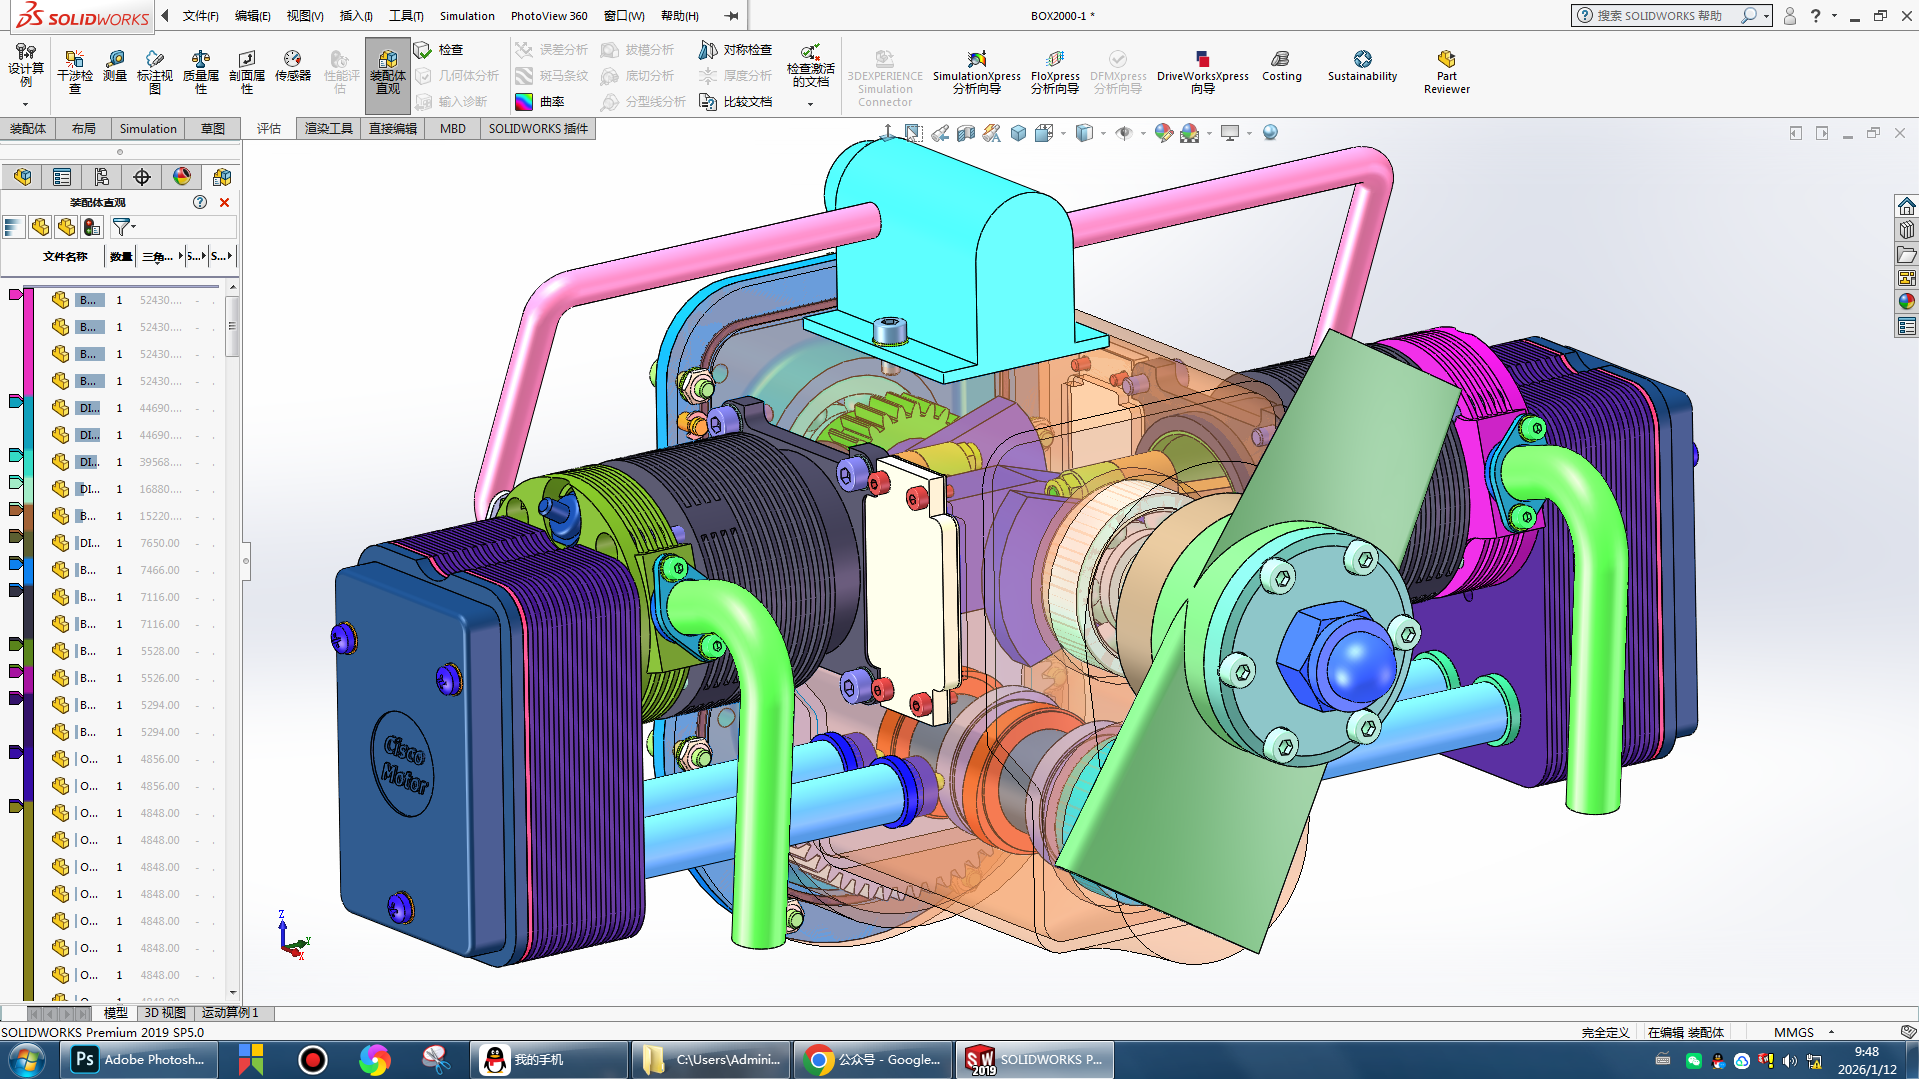Click Previous View icon in view toolbar

940,133
